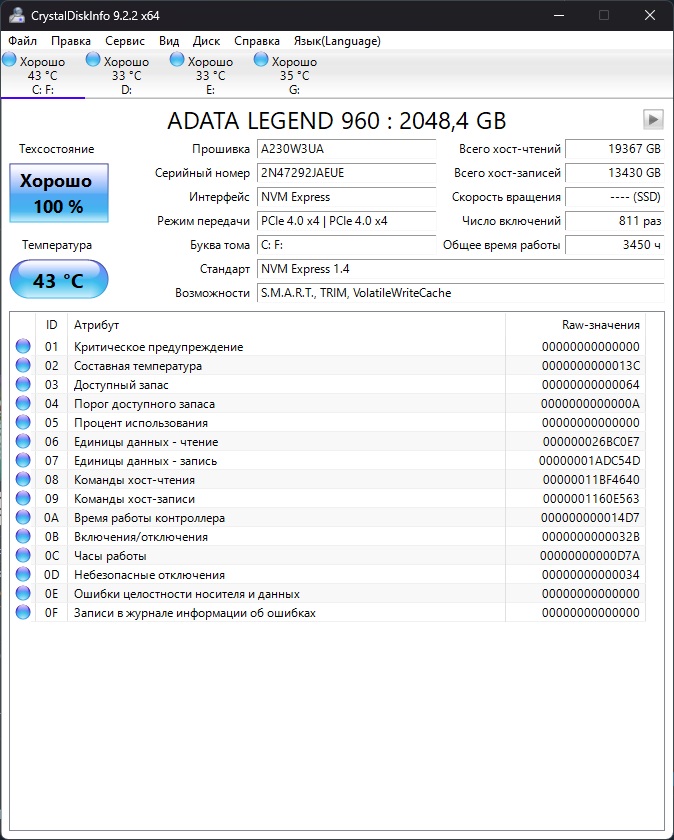Click status icon for Команды хост-записи
Screen dimensions: 674x840
tap(23, 498)
